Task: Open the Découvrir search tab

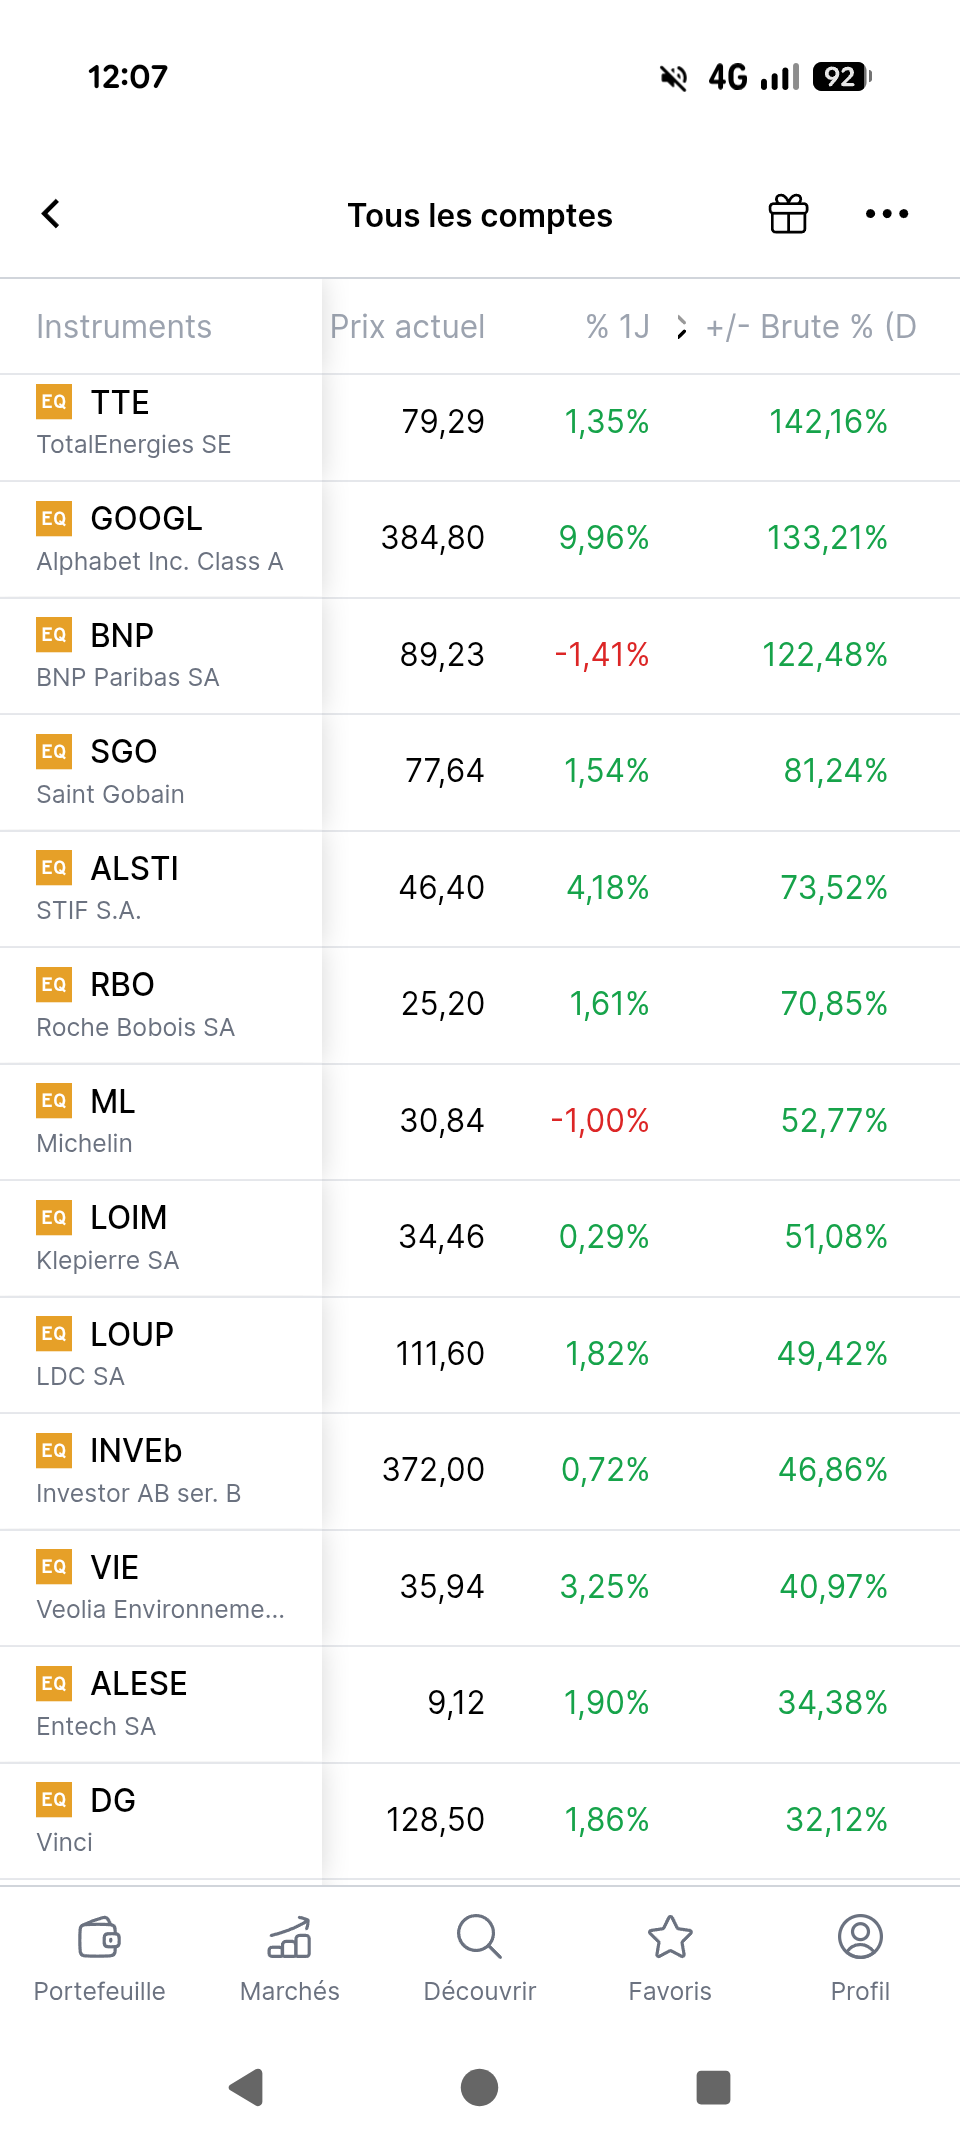Action: [480, 1958]
